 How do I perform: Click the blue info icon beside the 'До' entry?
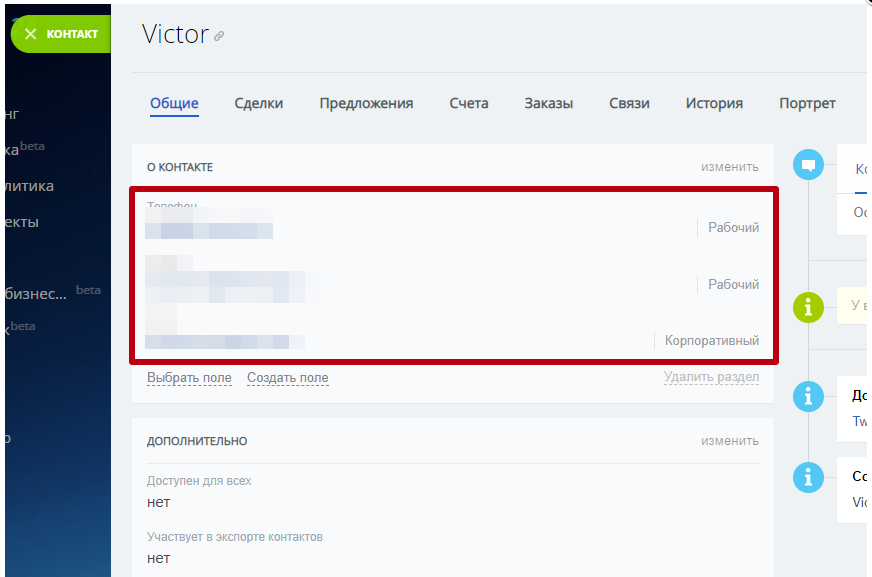808,397
